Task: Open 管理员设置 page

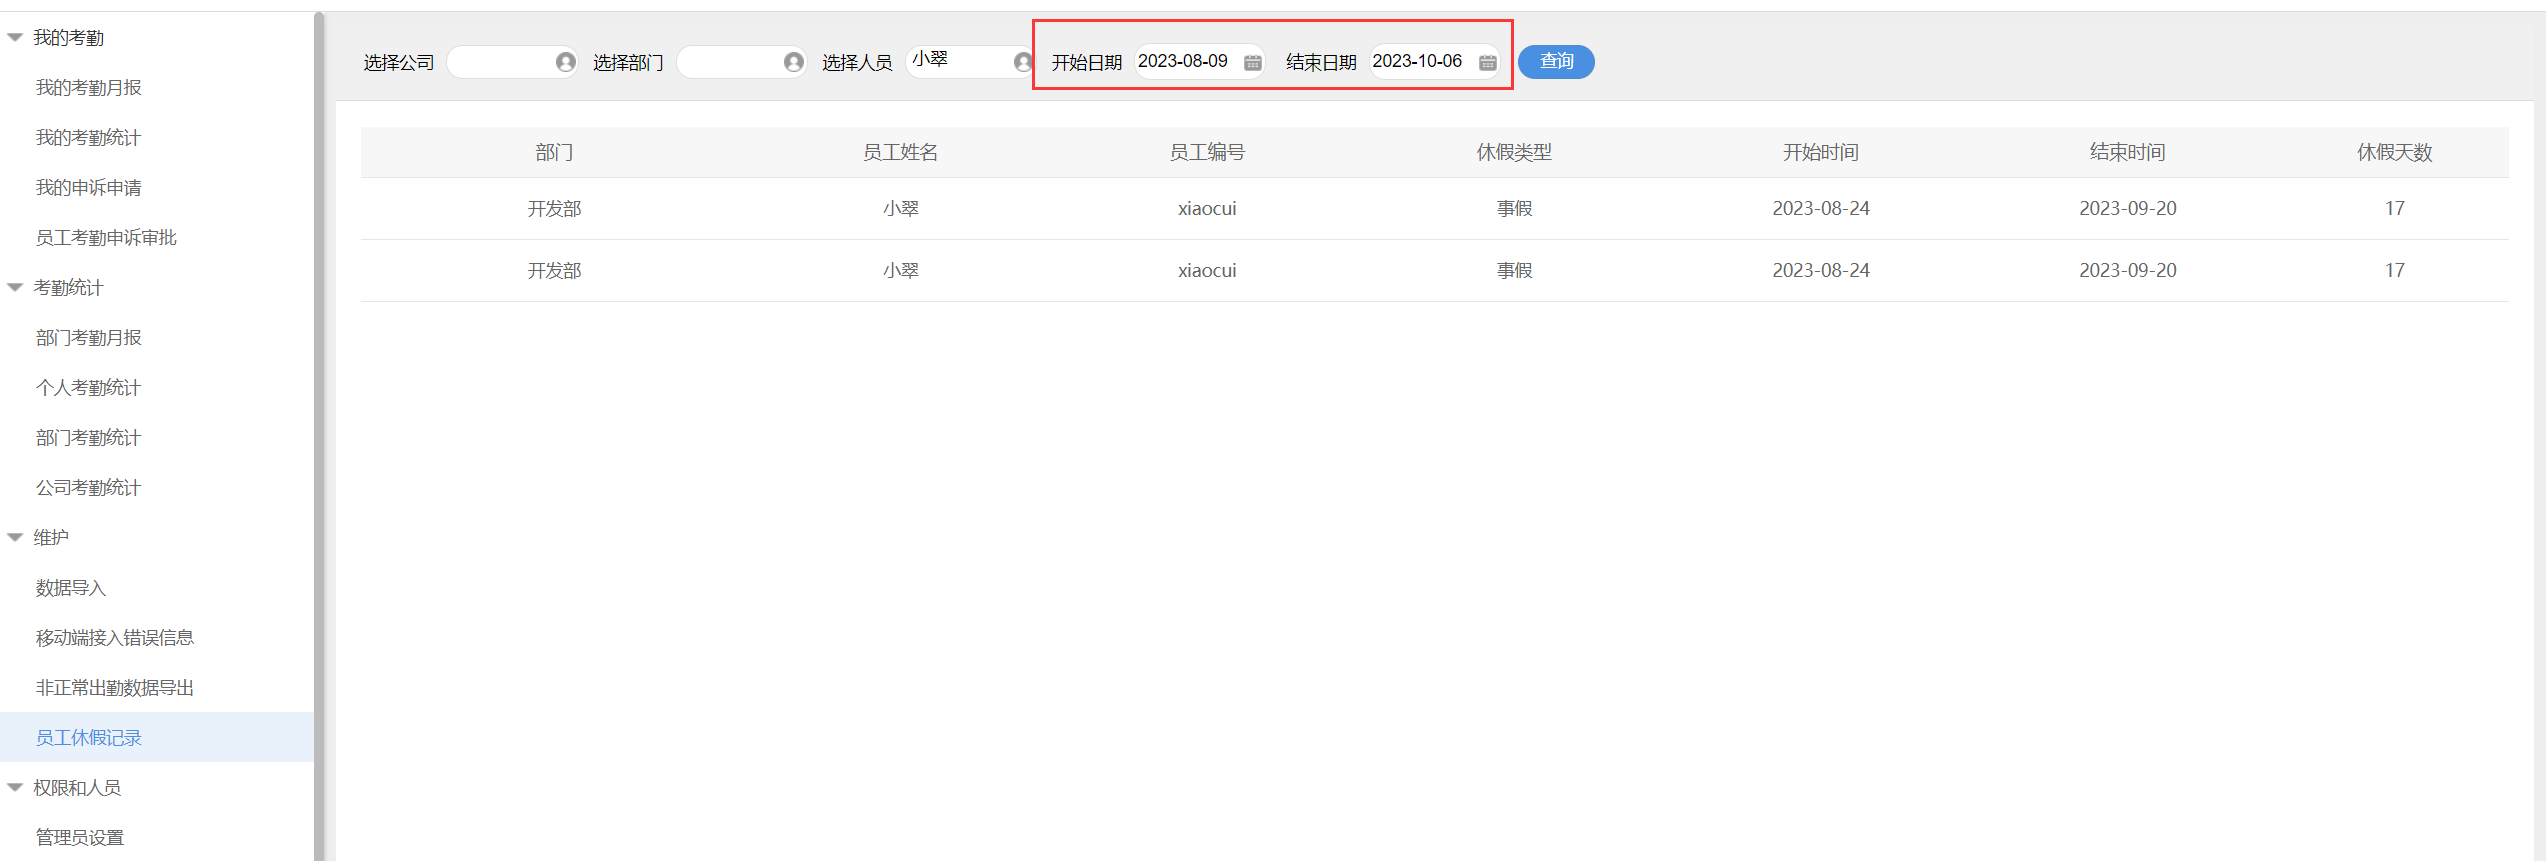Action: 80,838
